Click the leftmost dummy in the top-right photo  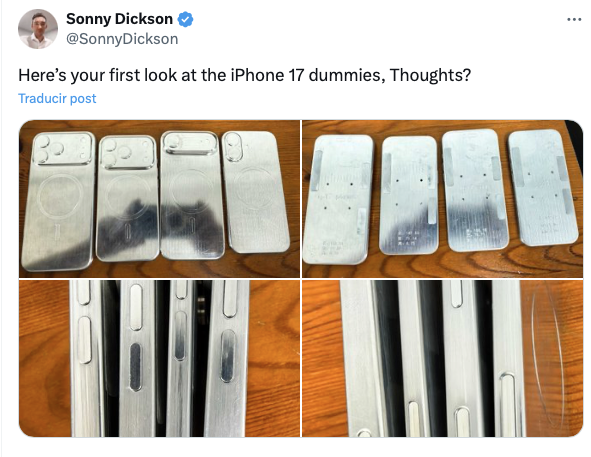point(337,199)
